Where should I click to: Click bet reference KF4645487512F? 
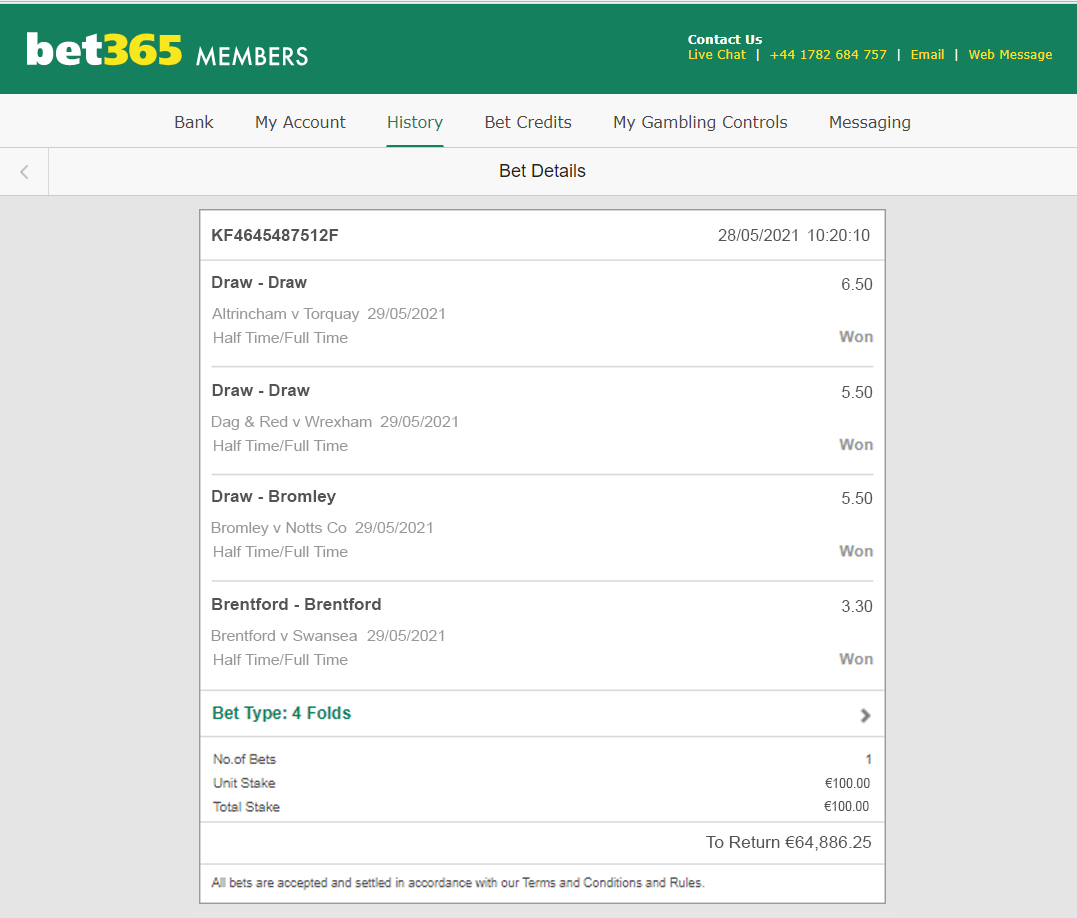(x=275, y=236)
